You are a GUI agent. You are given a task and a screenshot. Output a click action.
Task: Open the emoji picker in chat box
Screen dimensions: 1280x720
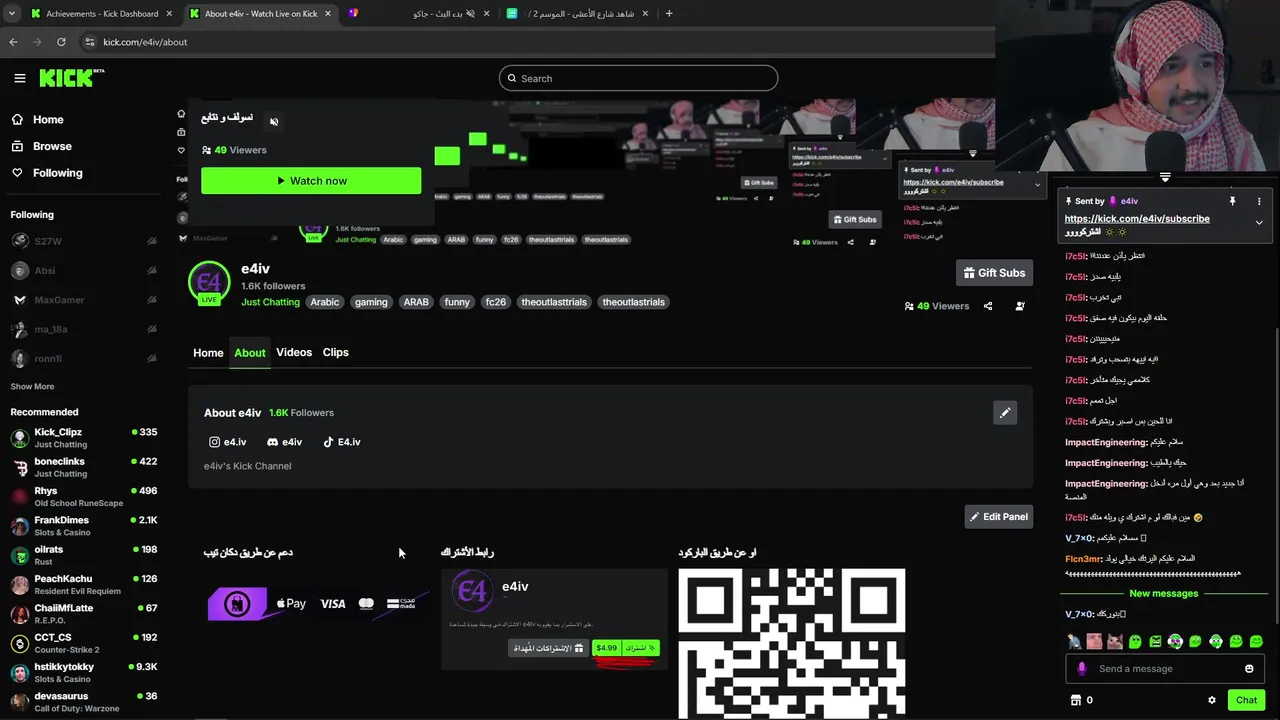click(x=1249, y=669)
